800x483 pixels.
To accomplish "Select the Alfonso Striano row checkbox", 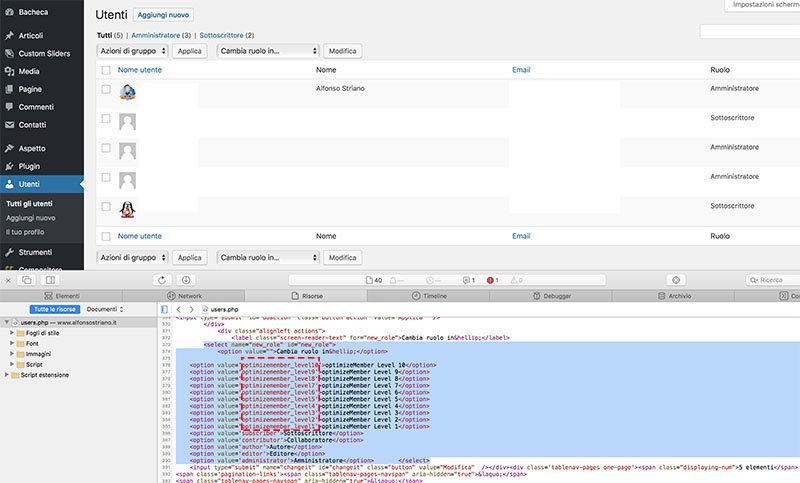I will click(x=106, y=89).
